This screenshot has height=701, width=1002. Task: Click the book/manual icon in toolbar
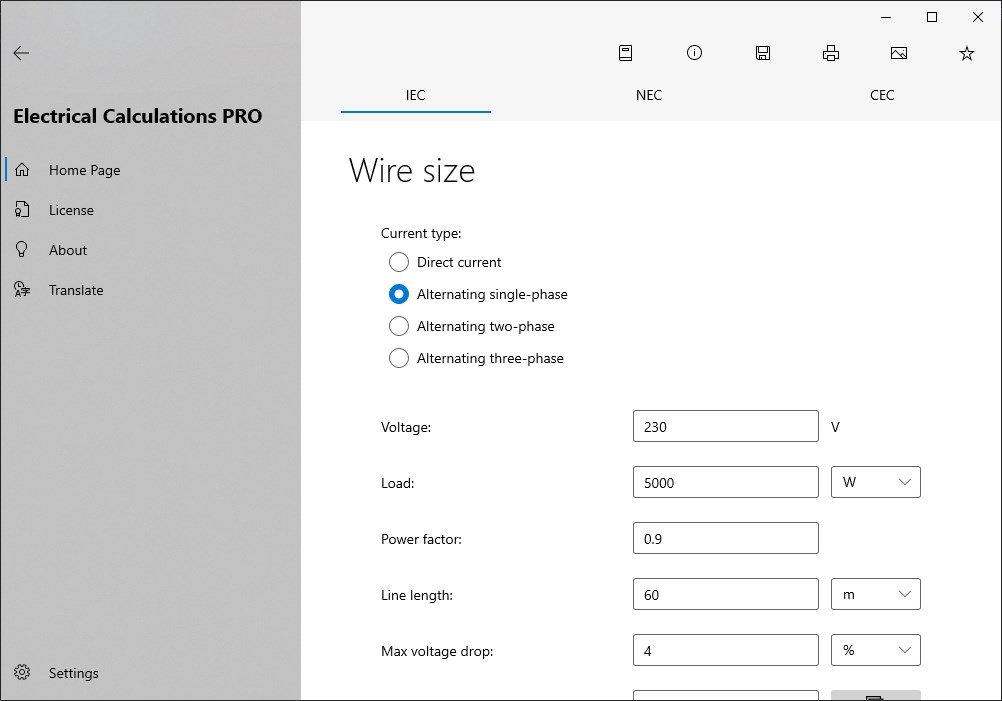[x=626, y=54]
